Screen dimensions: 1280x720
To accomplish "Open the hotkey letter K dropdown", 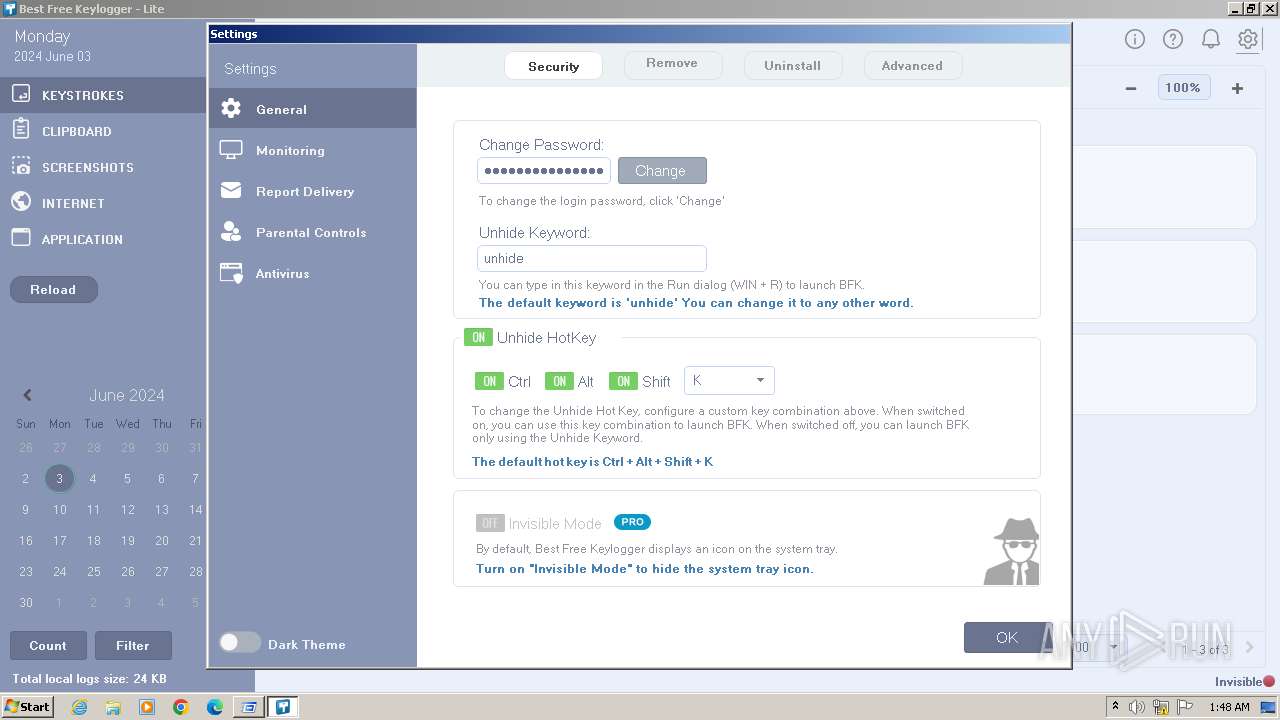I will tap(729, 380).
